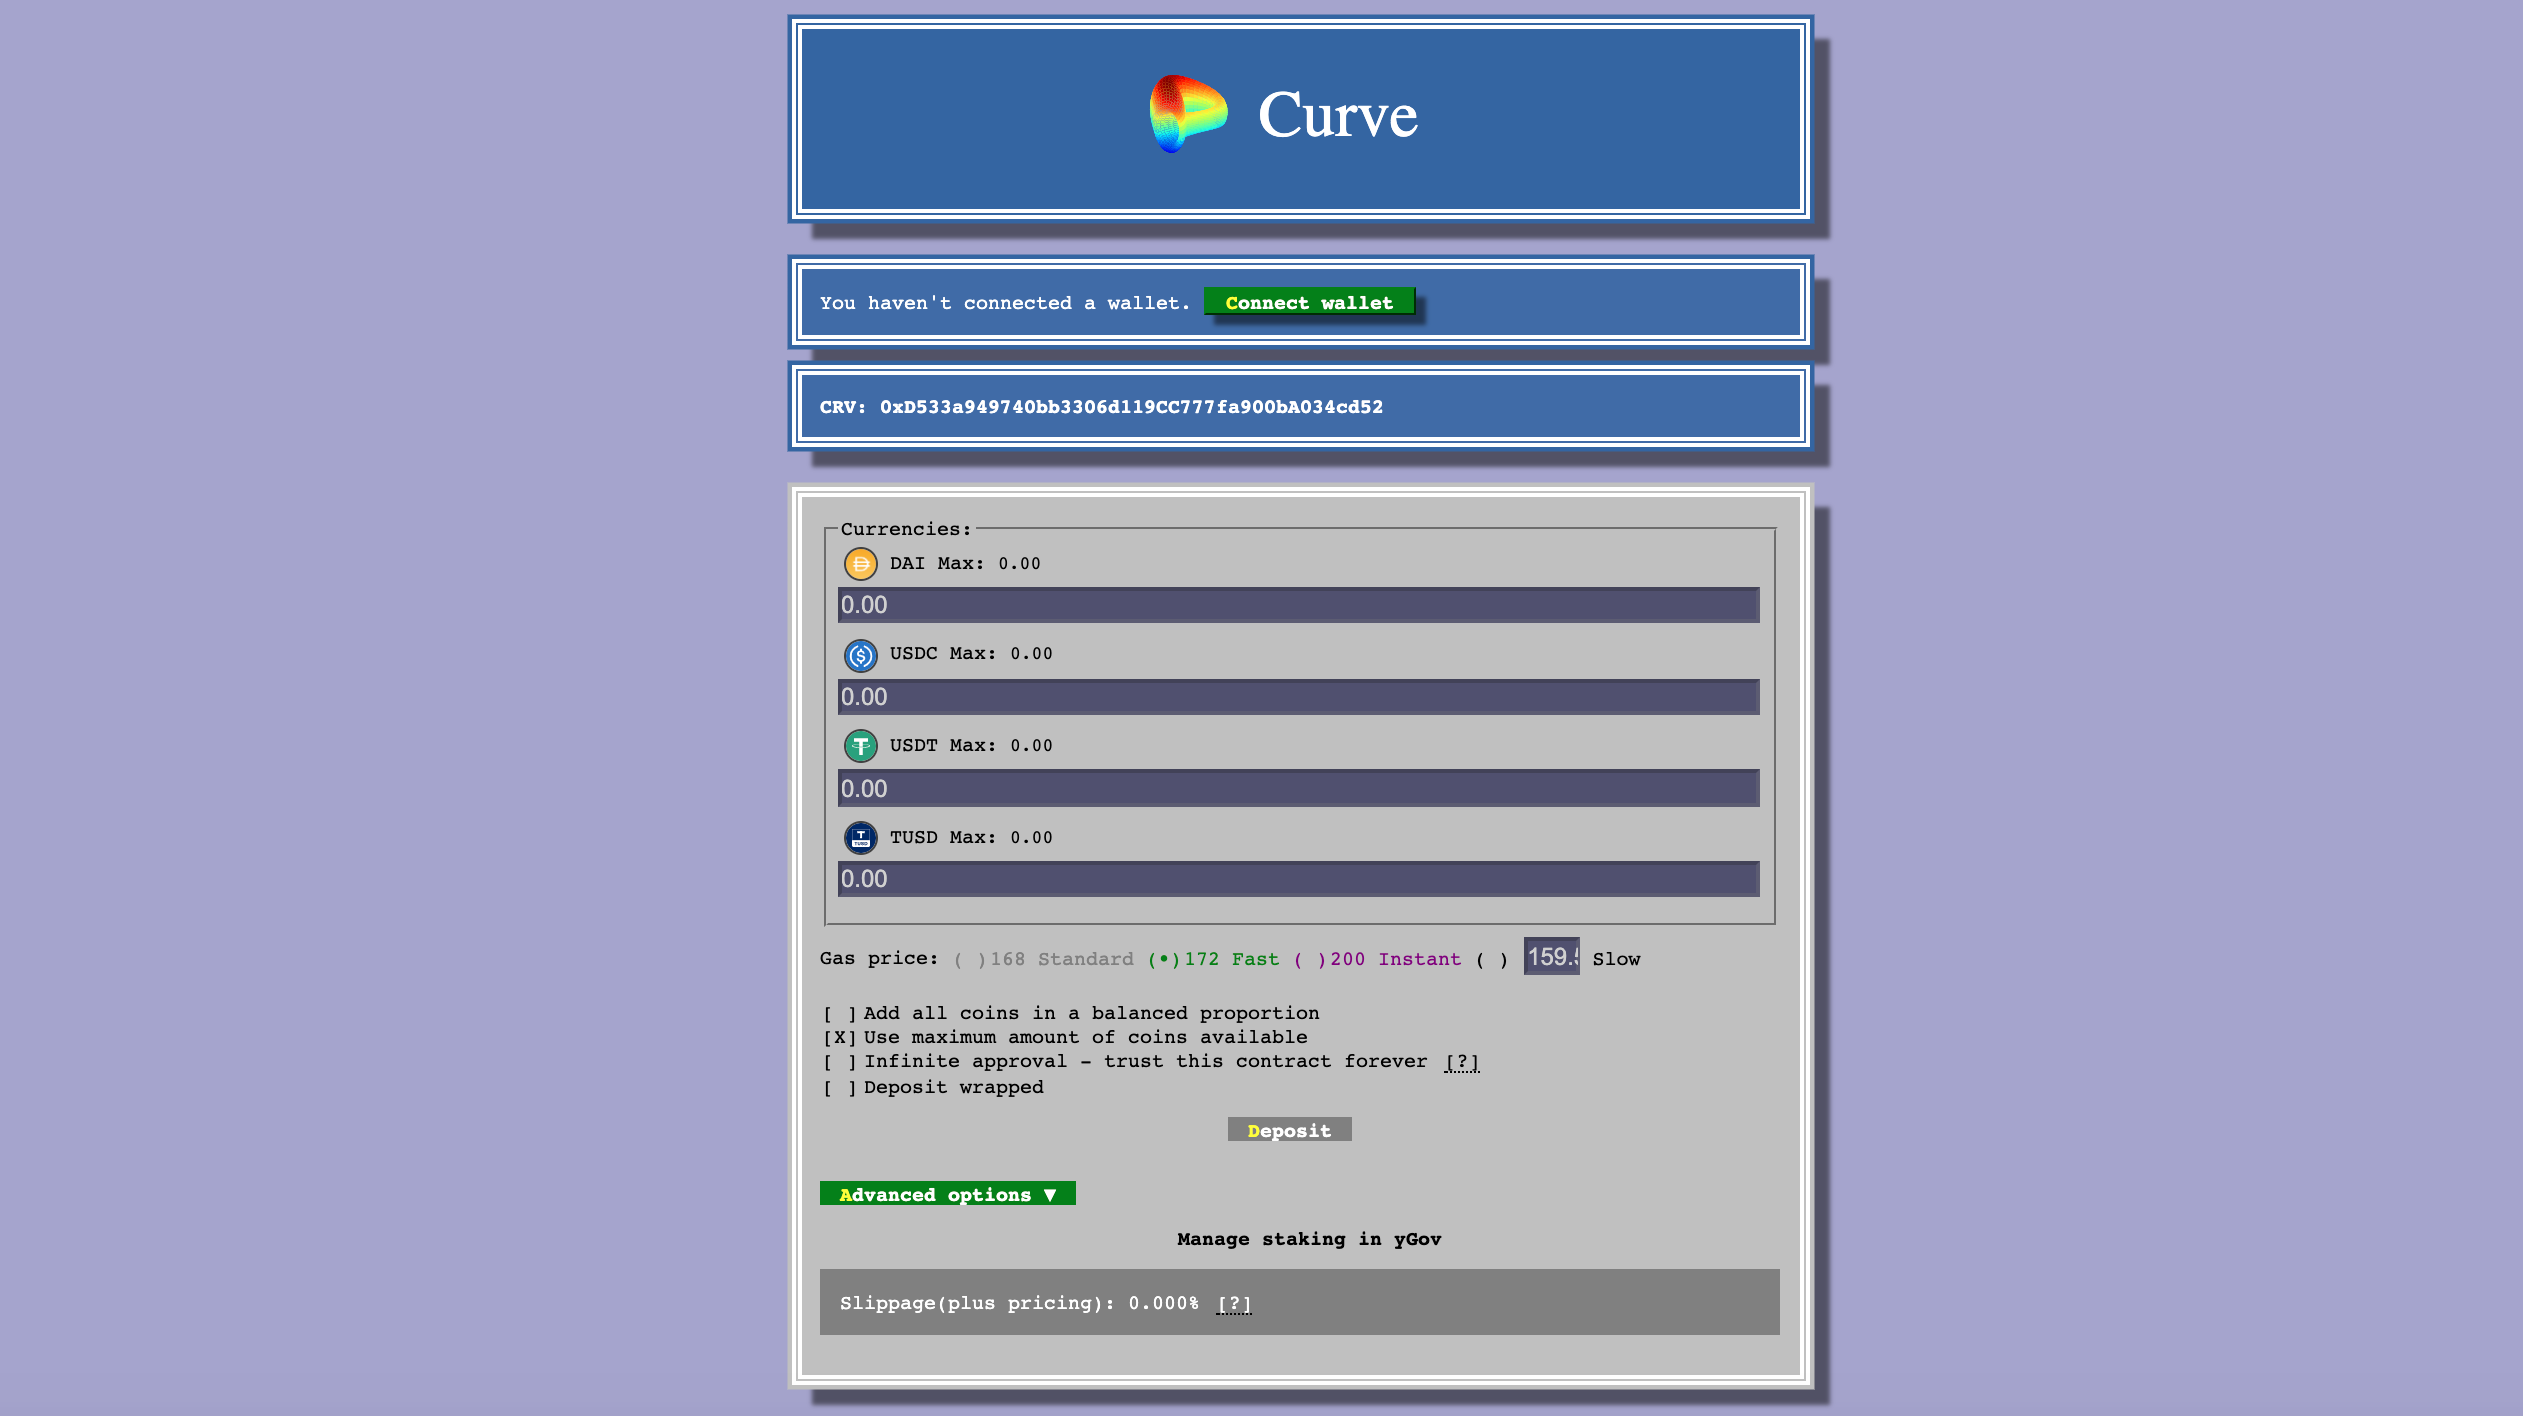The width and height of the screenshot is (2523, 1416).
Task: Open the Infinite approval help tooltip [?]
Action: coord(1461,1062)
